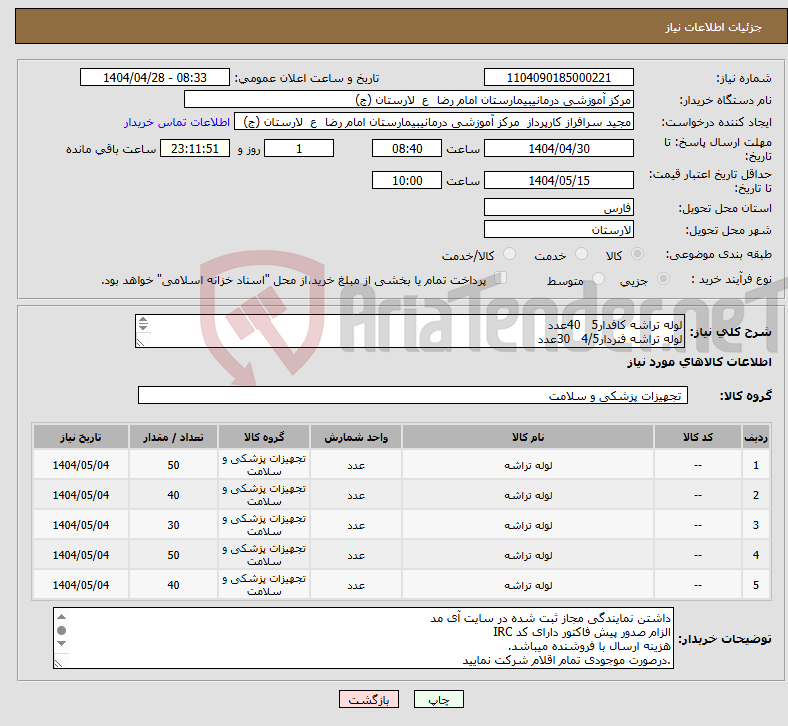Click quantity 40 in row 5
This screenshot has width=788, height=726.
point(173,585)
